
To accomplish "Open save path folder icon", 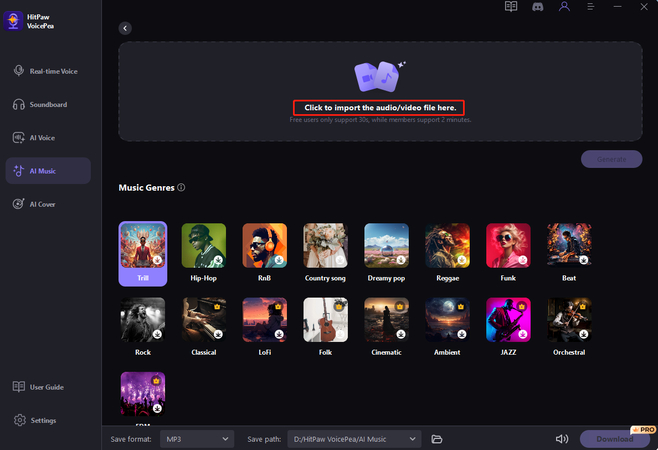I will pos(437,439).
